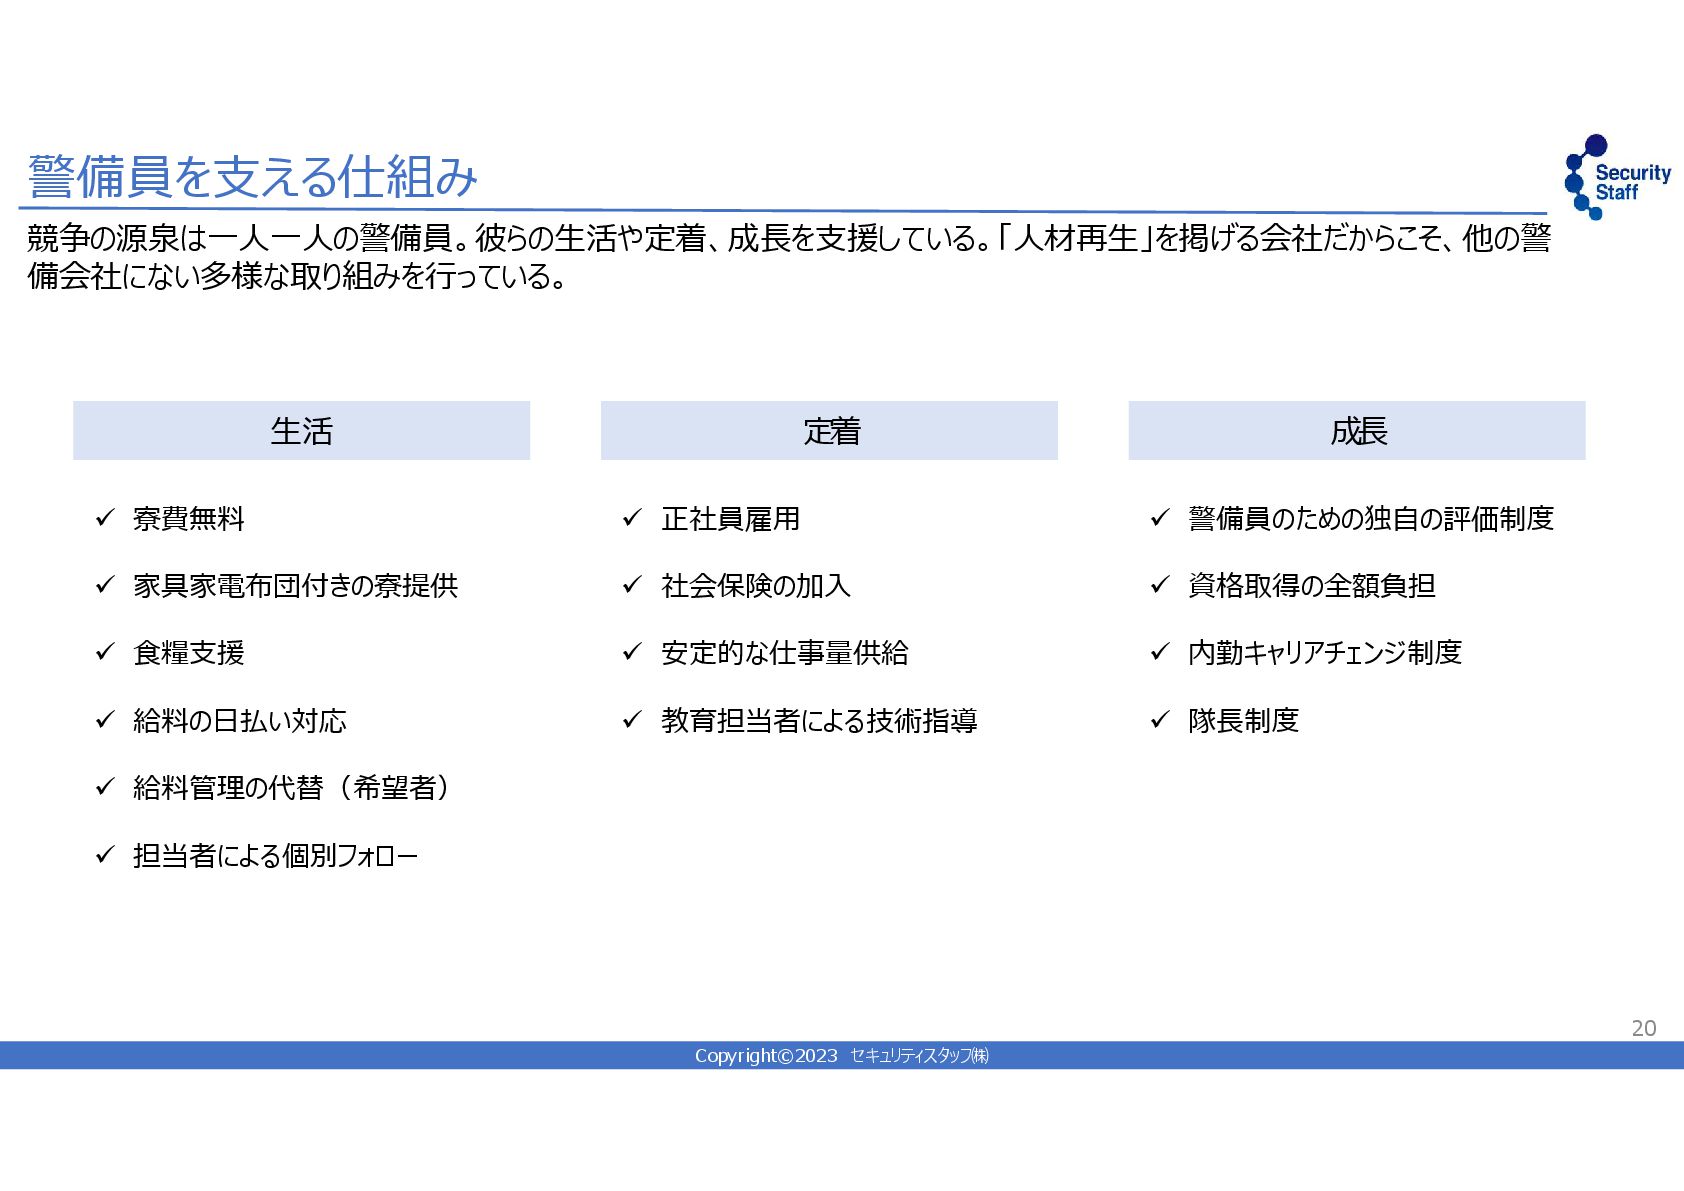
Task: Click the text 担当者による個別フォロー
Action: [x=275, y=856]
